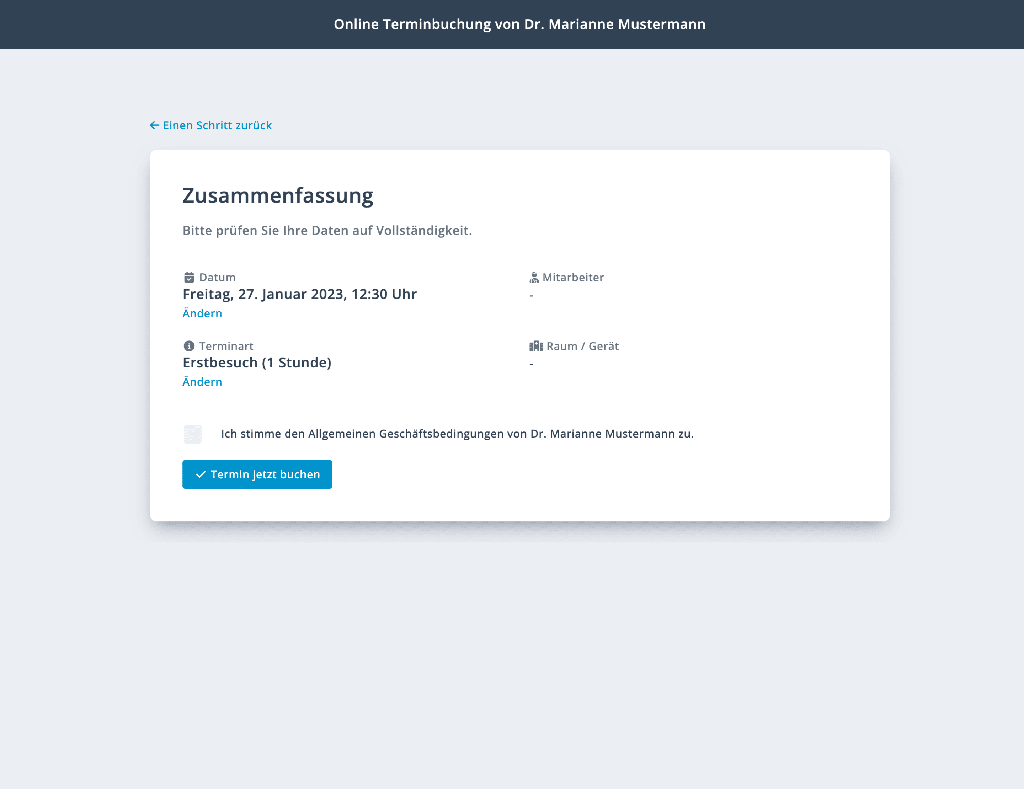Click Ändern under Erstbesuch (1 Stunde)
This screenshot has height=789, width=1024.
[x=202, y=382]
